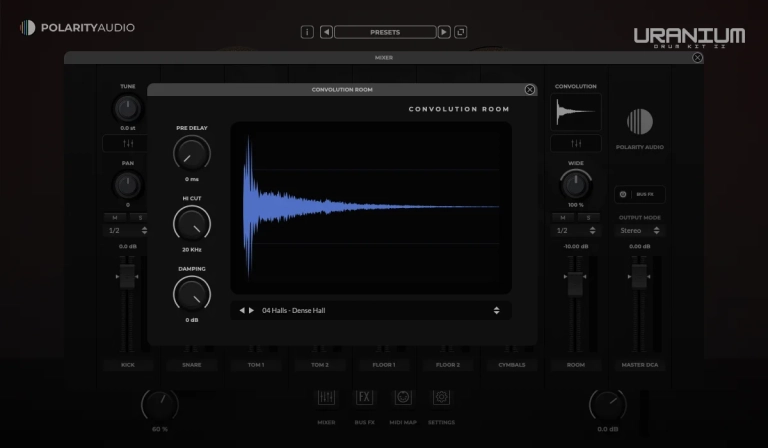Click the Damping knob
768x448 pixels.
pyautogui.click(x=192, y=294)
